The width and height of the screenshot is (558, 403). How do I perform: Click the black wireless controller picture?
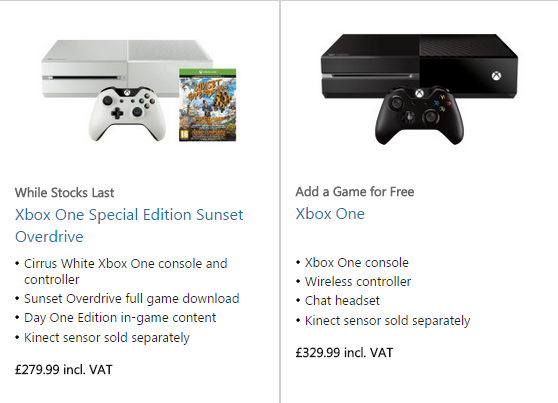tap(419, 115)
